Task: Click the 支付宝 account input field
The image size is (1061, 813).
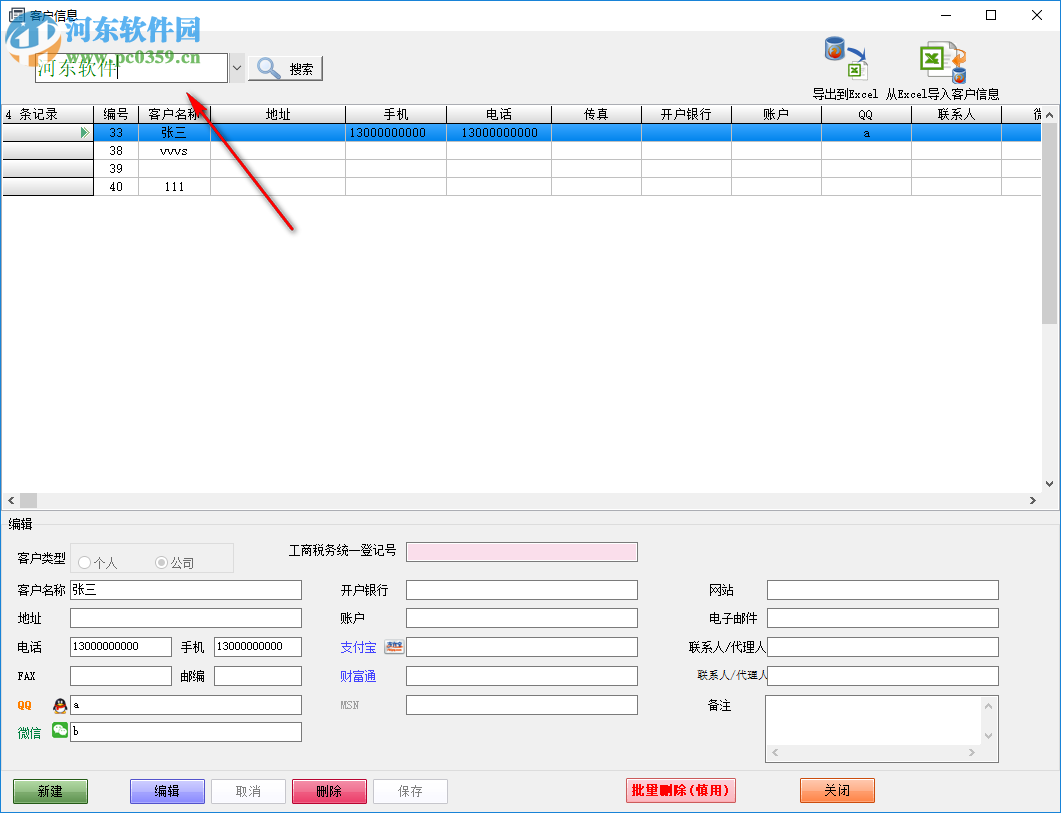Action: pos(522,646)
